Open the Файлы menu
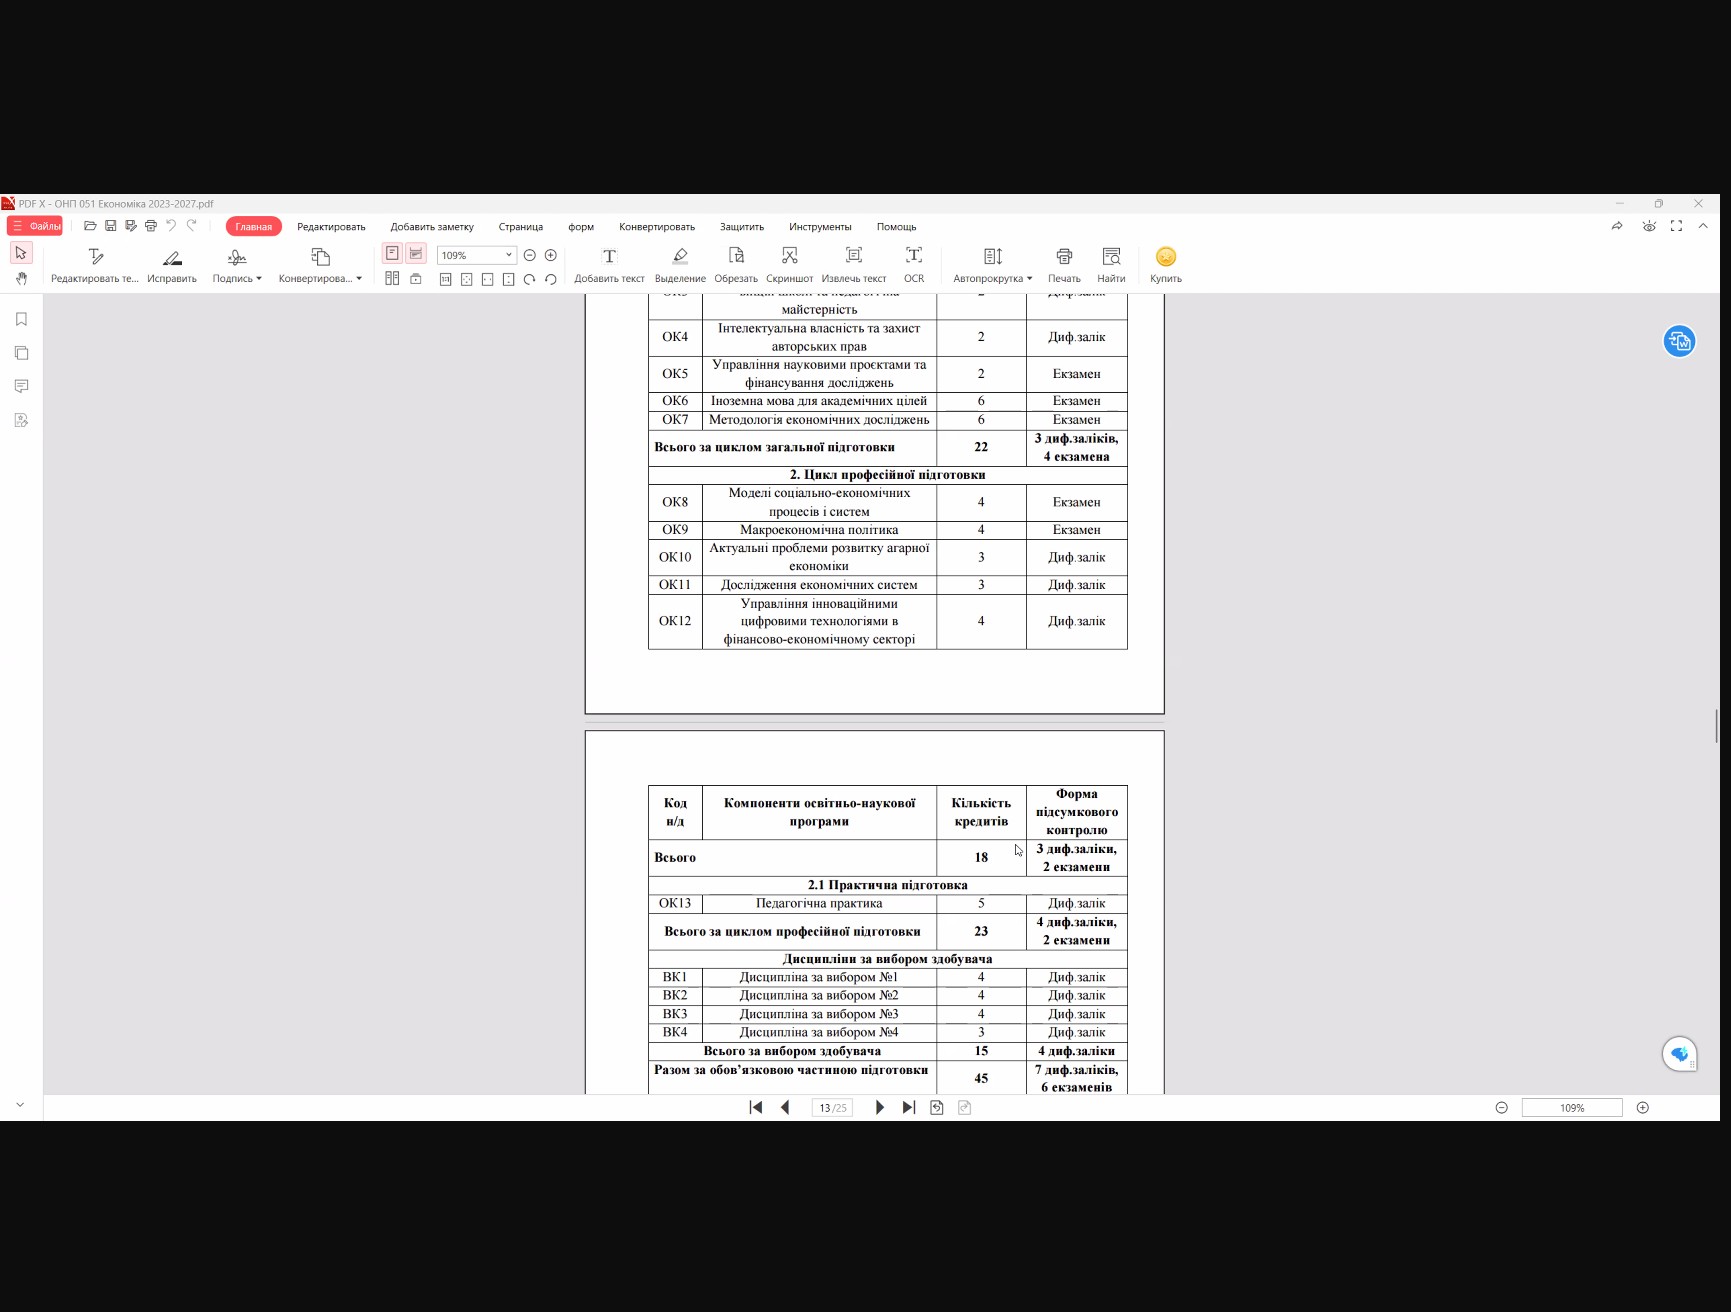This screenshot has width=1731, height=1312. [35, 226]
